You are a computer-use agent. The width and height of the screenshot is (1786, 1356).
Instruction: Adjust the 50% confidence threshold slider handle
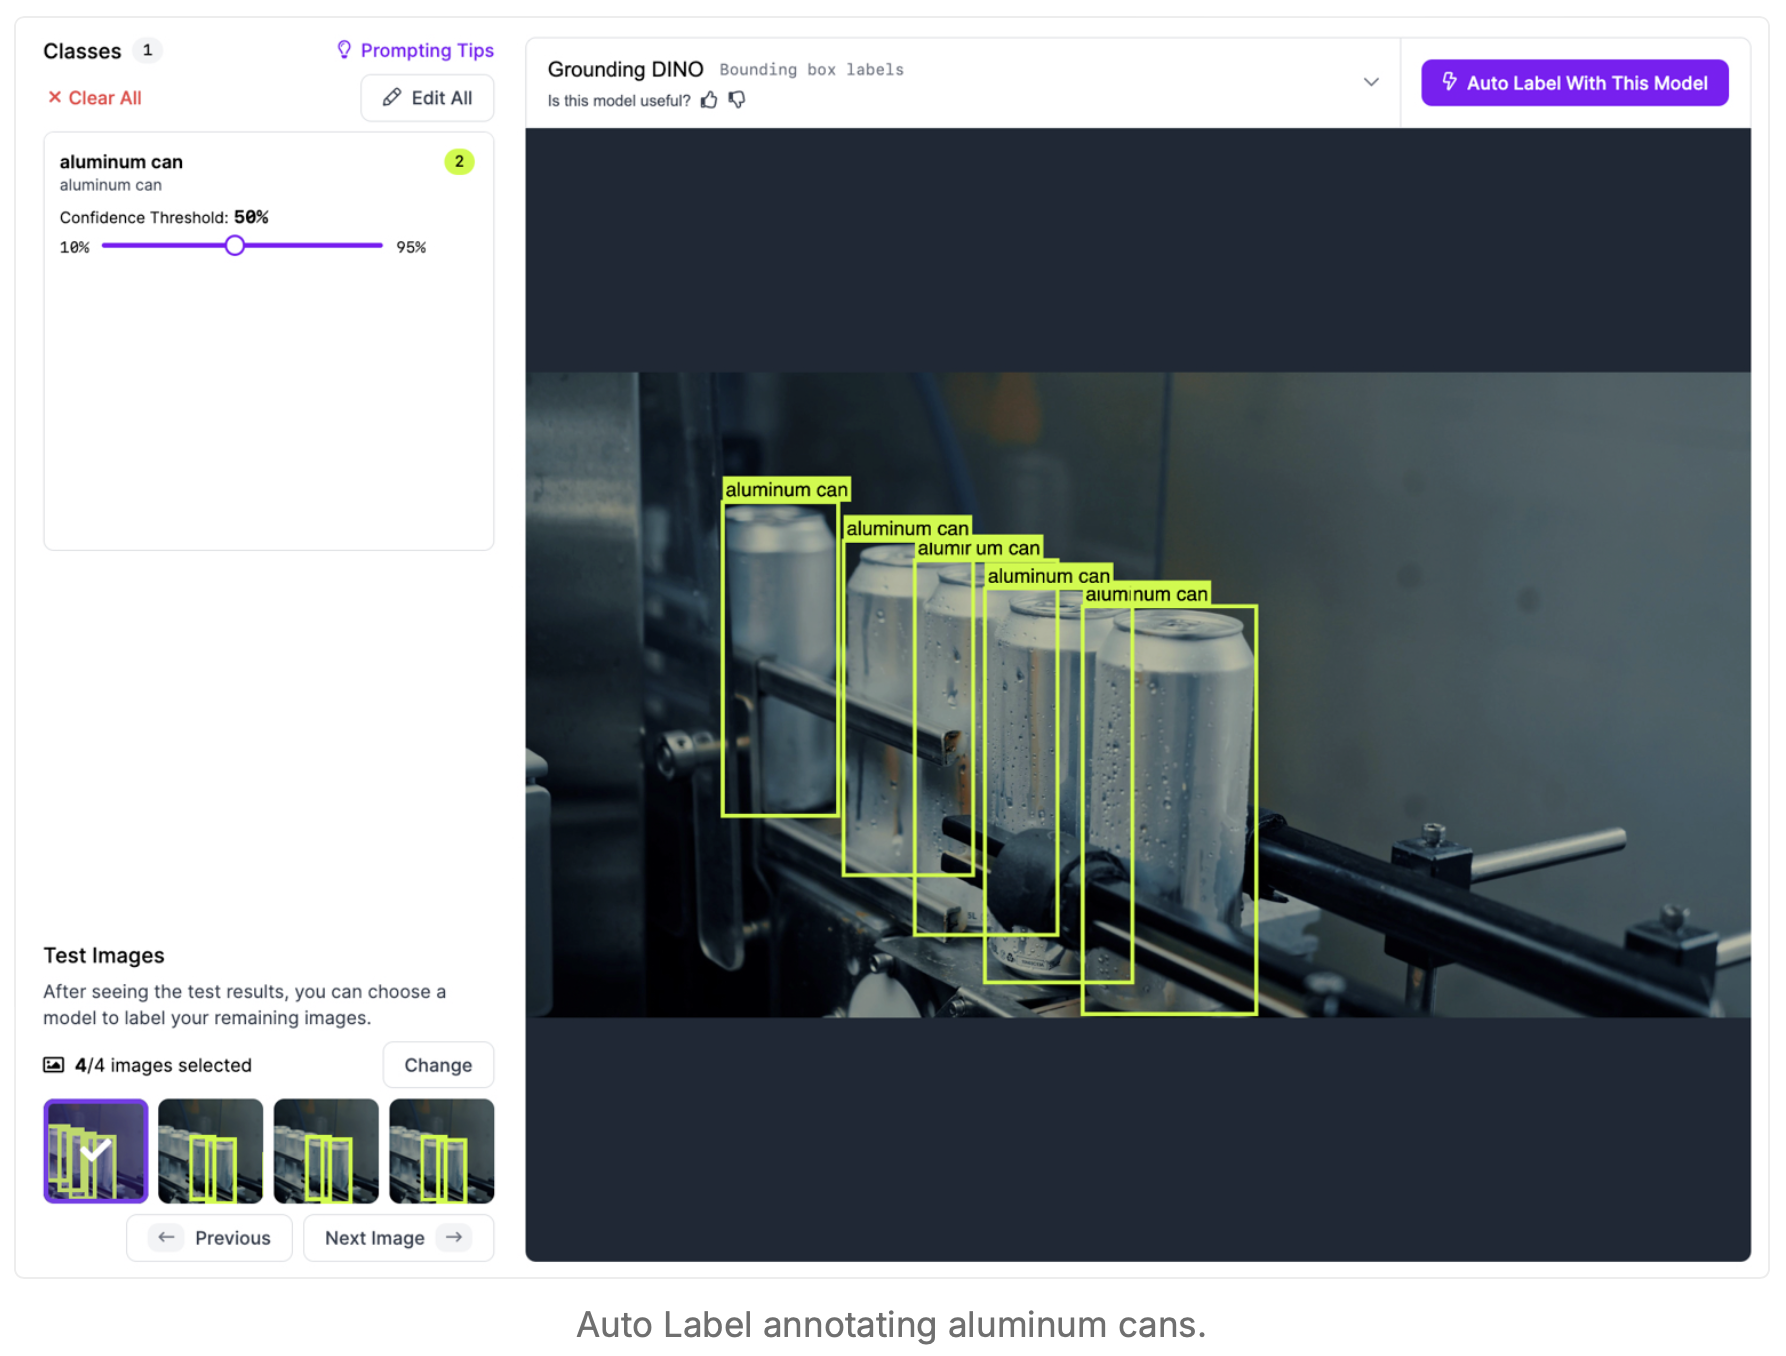tap(235, 245)
